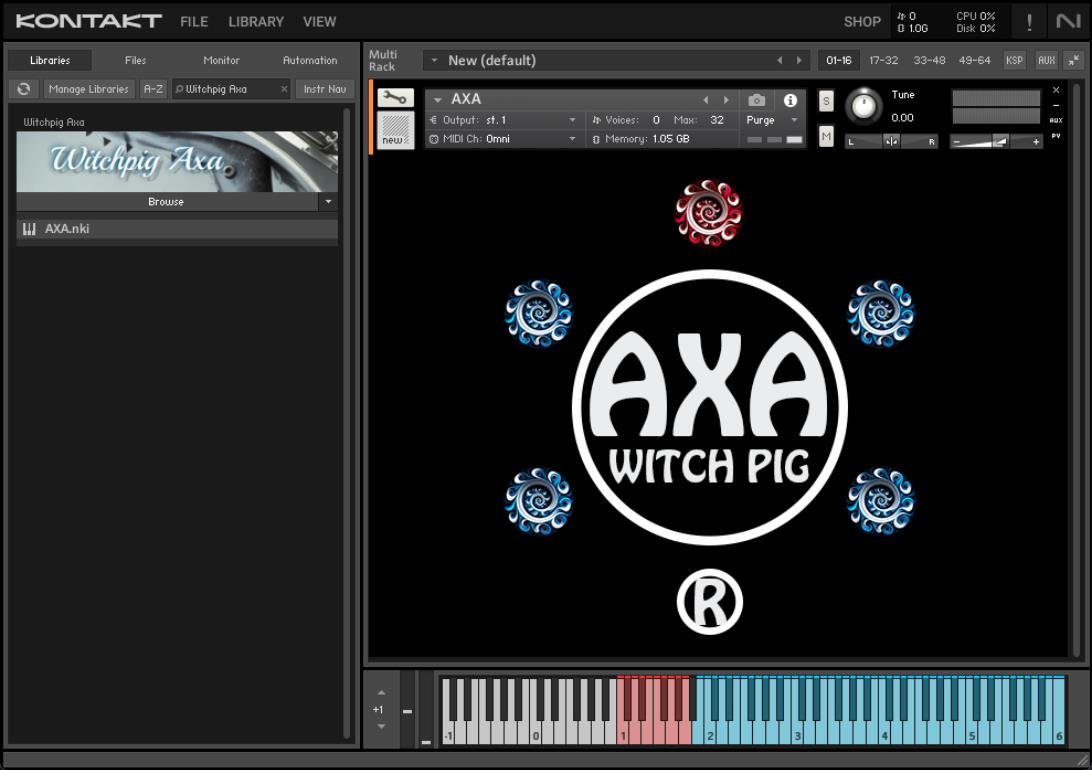The width and height of the screenshot is (1092, 770).
Task: Adjust the instrument volume slider
Action: point(996,142)
